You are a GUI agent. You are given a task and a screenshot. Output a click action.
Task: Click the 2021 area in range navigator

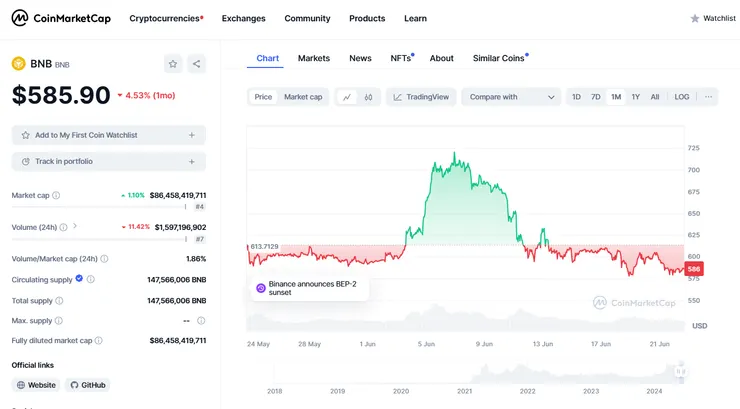[x=464, y=391]
